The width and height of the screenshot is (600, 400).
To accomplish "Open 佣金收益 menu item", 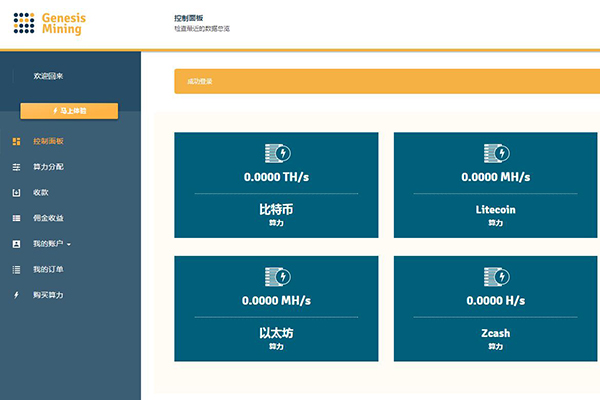I will (48, 218).
